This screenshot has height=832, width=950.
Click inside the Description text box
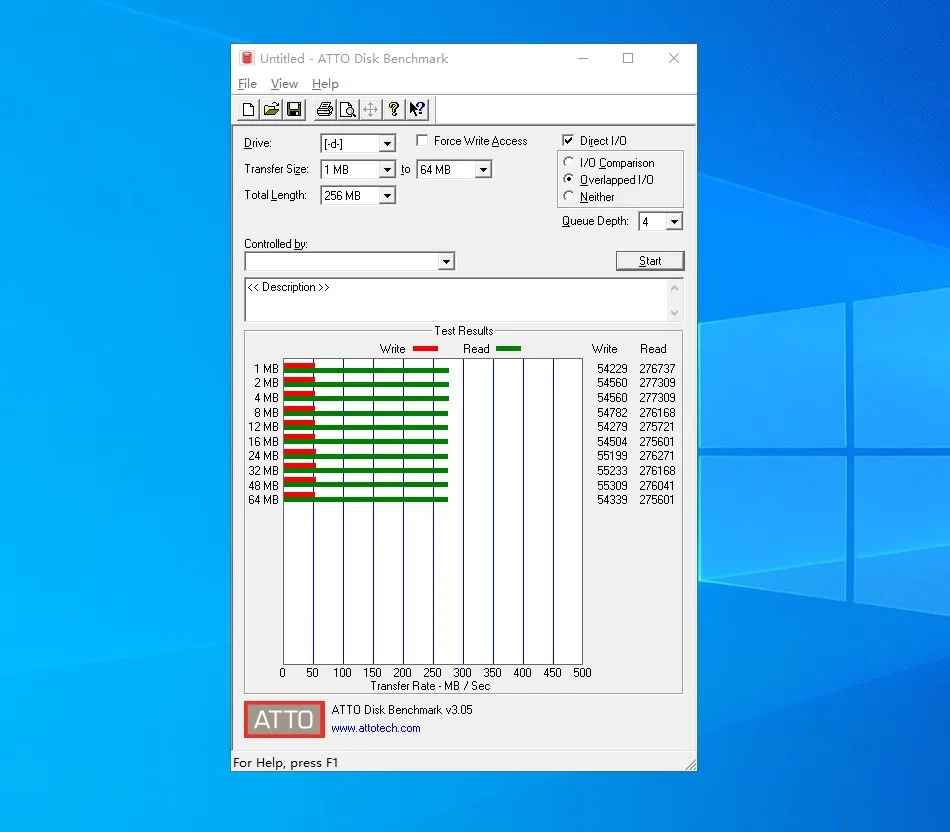click(x=457, y=300)
